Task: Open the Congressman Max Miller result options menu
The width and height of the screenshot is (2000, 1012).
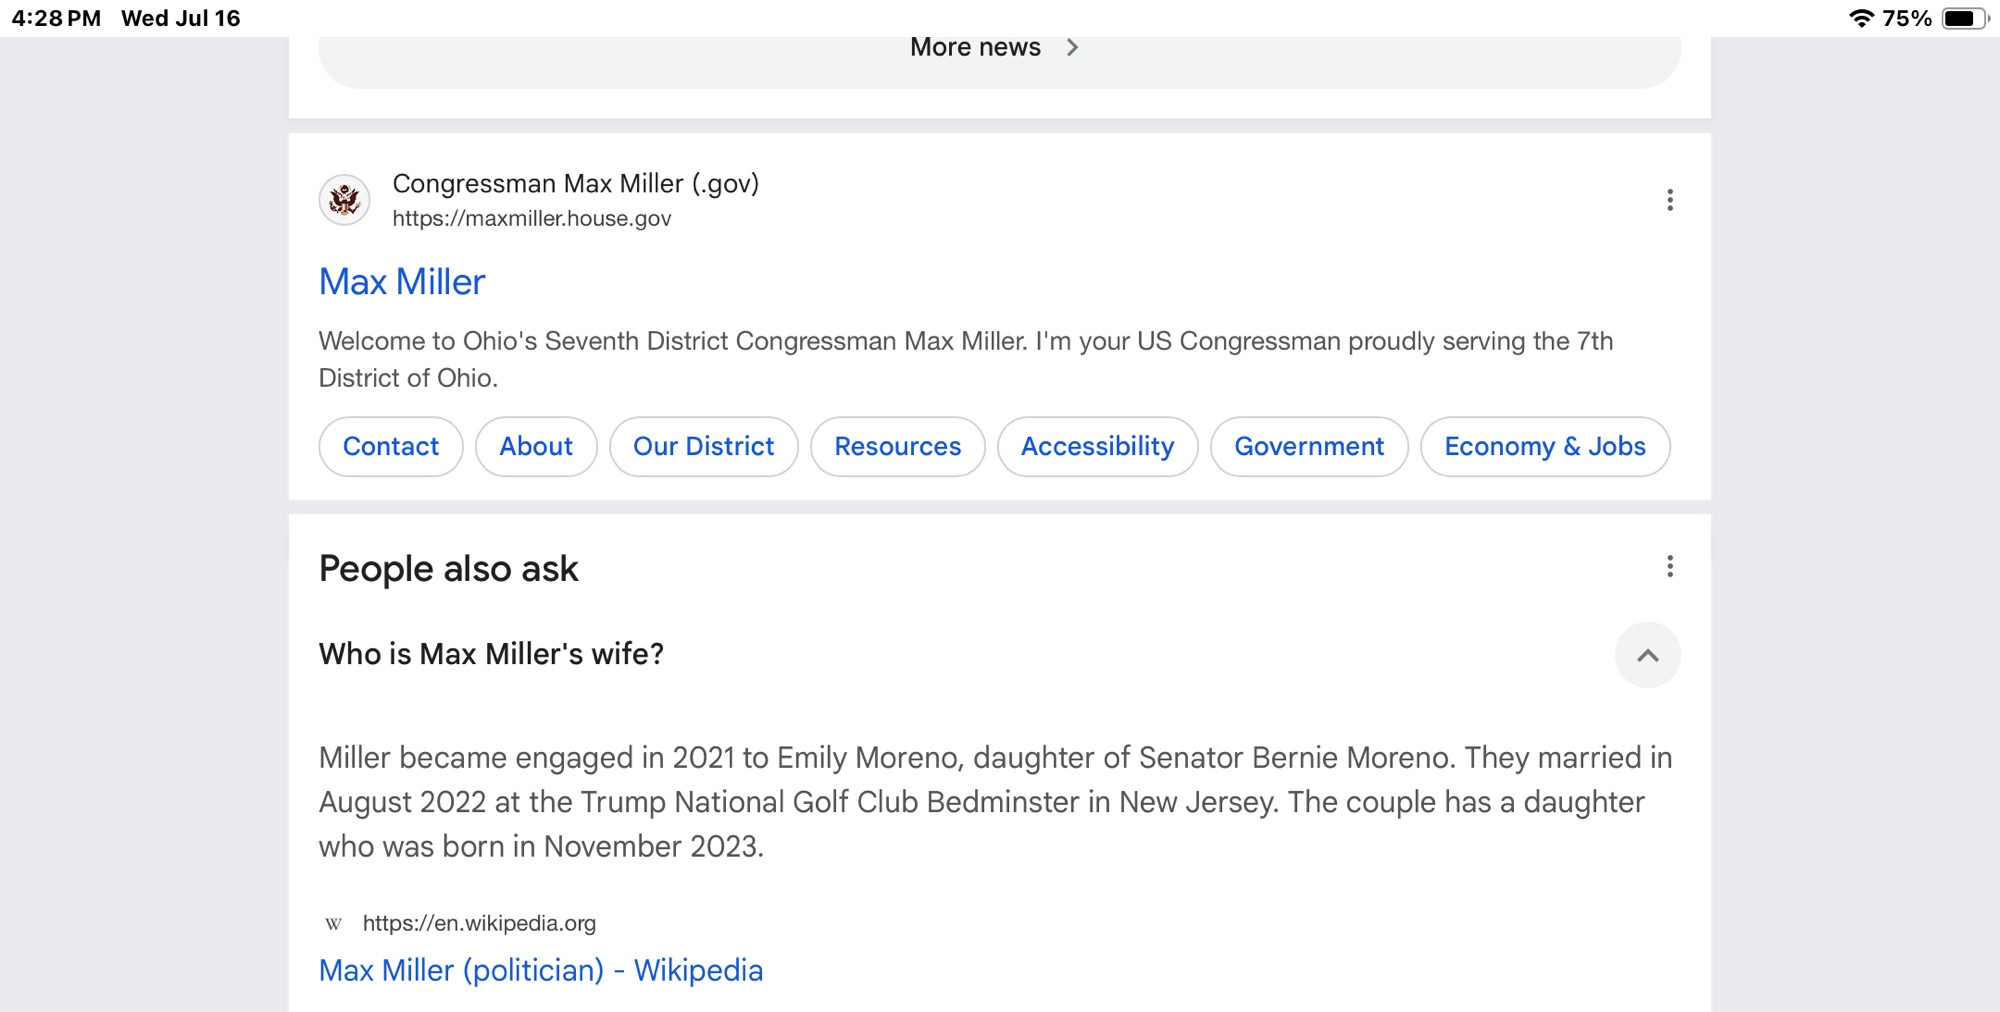Action: coord(1669,200)
